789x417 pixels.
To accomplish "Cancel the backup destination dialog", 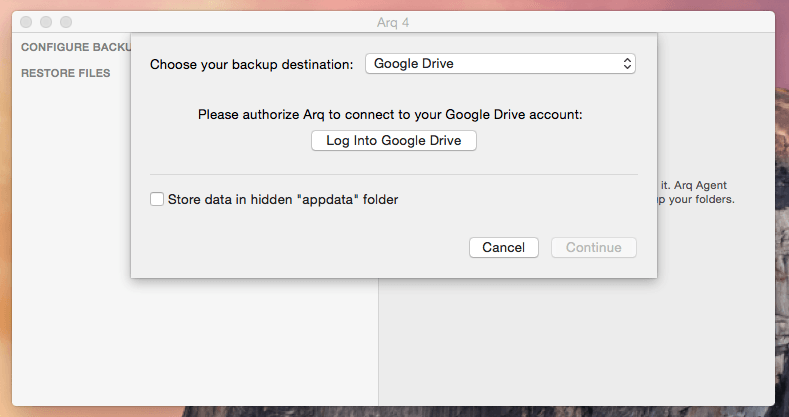I will tap(504, 247).
